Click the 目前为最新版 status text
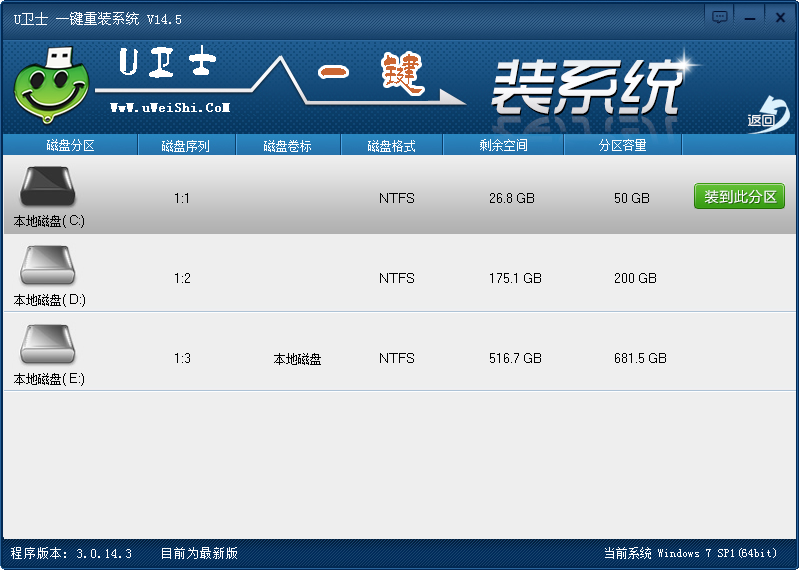 (199, 553)
